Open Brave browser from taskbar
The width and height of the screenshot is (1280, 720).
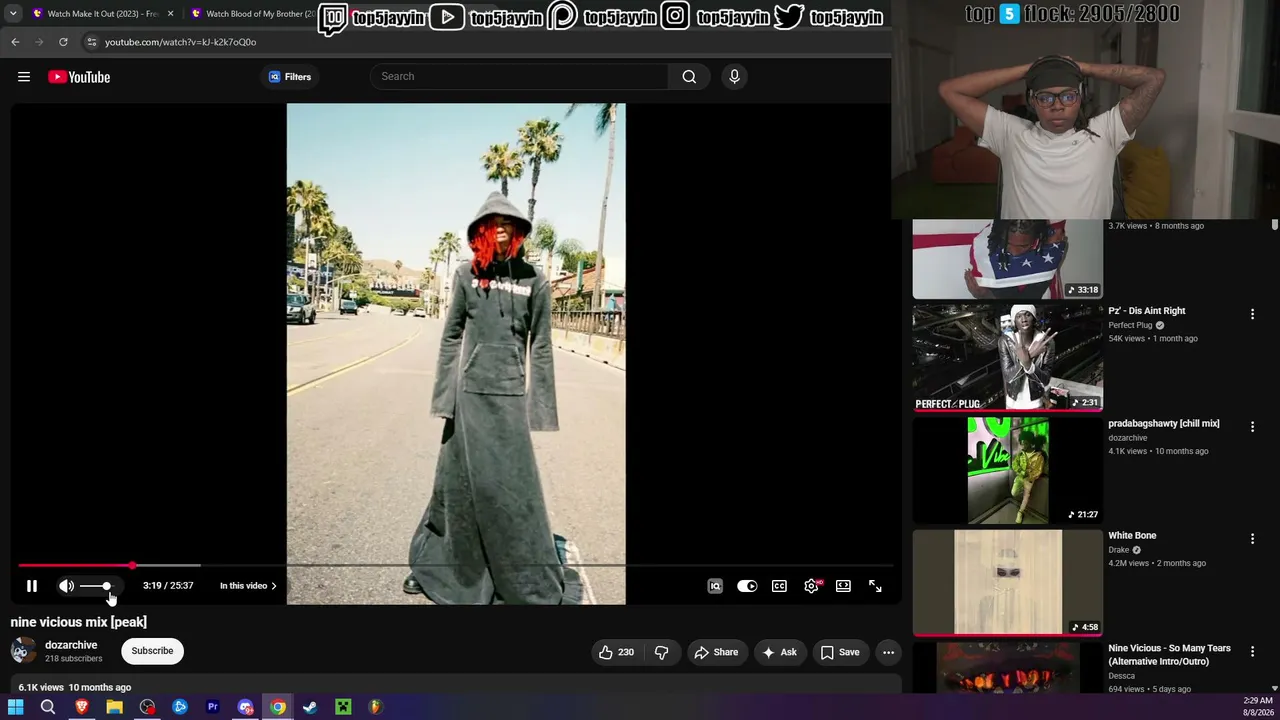82,707
